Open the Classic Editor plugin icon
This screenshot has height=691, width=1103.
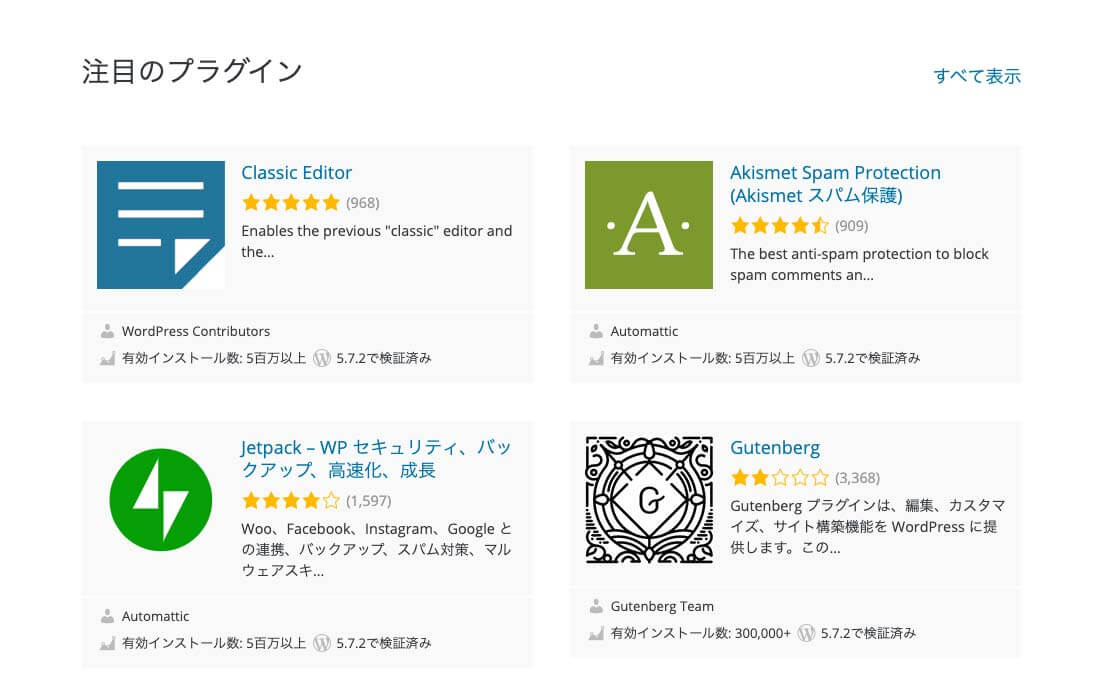(x=160, y=224)
